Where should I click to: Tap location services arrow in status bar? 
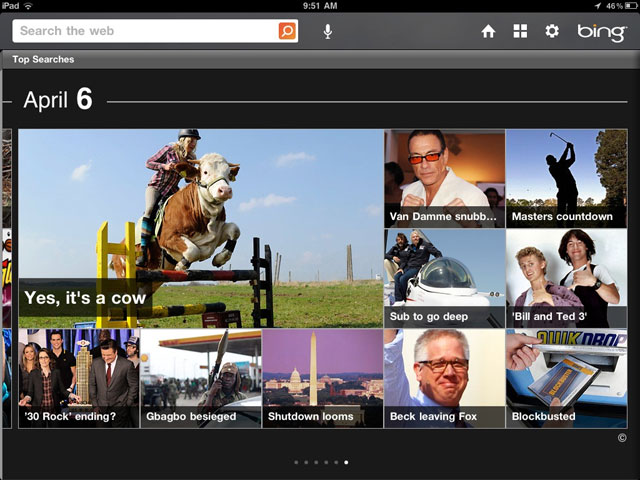(x=598, y=6)
